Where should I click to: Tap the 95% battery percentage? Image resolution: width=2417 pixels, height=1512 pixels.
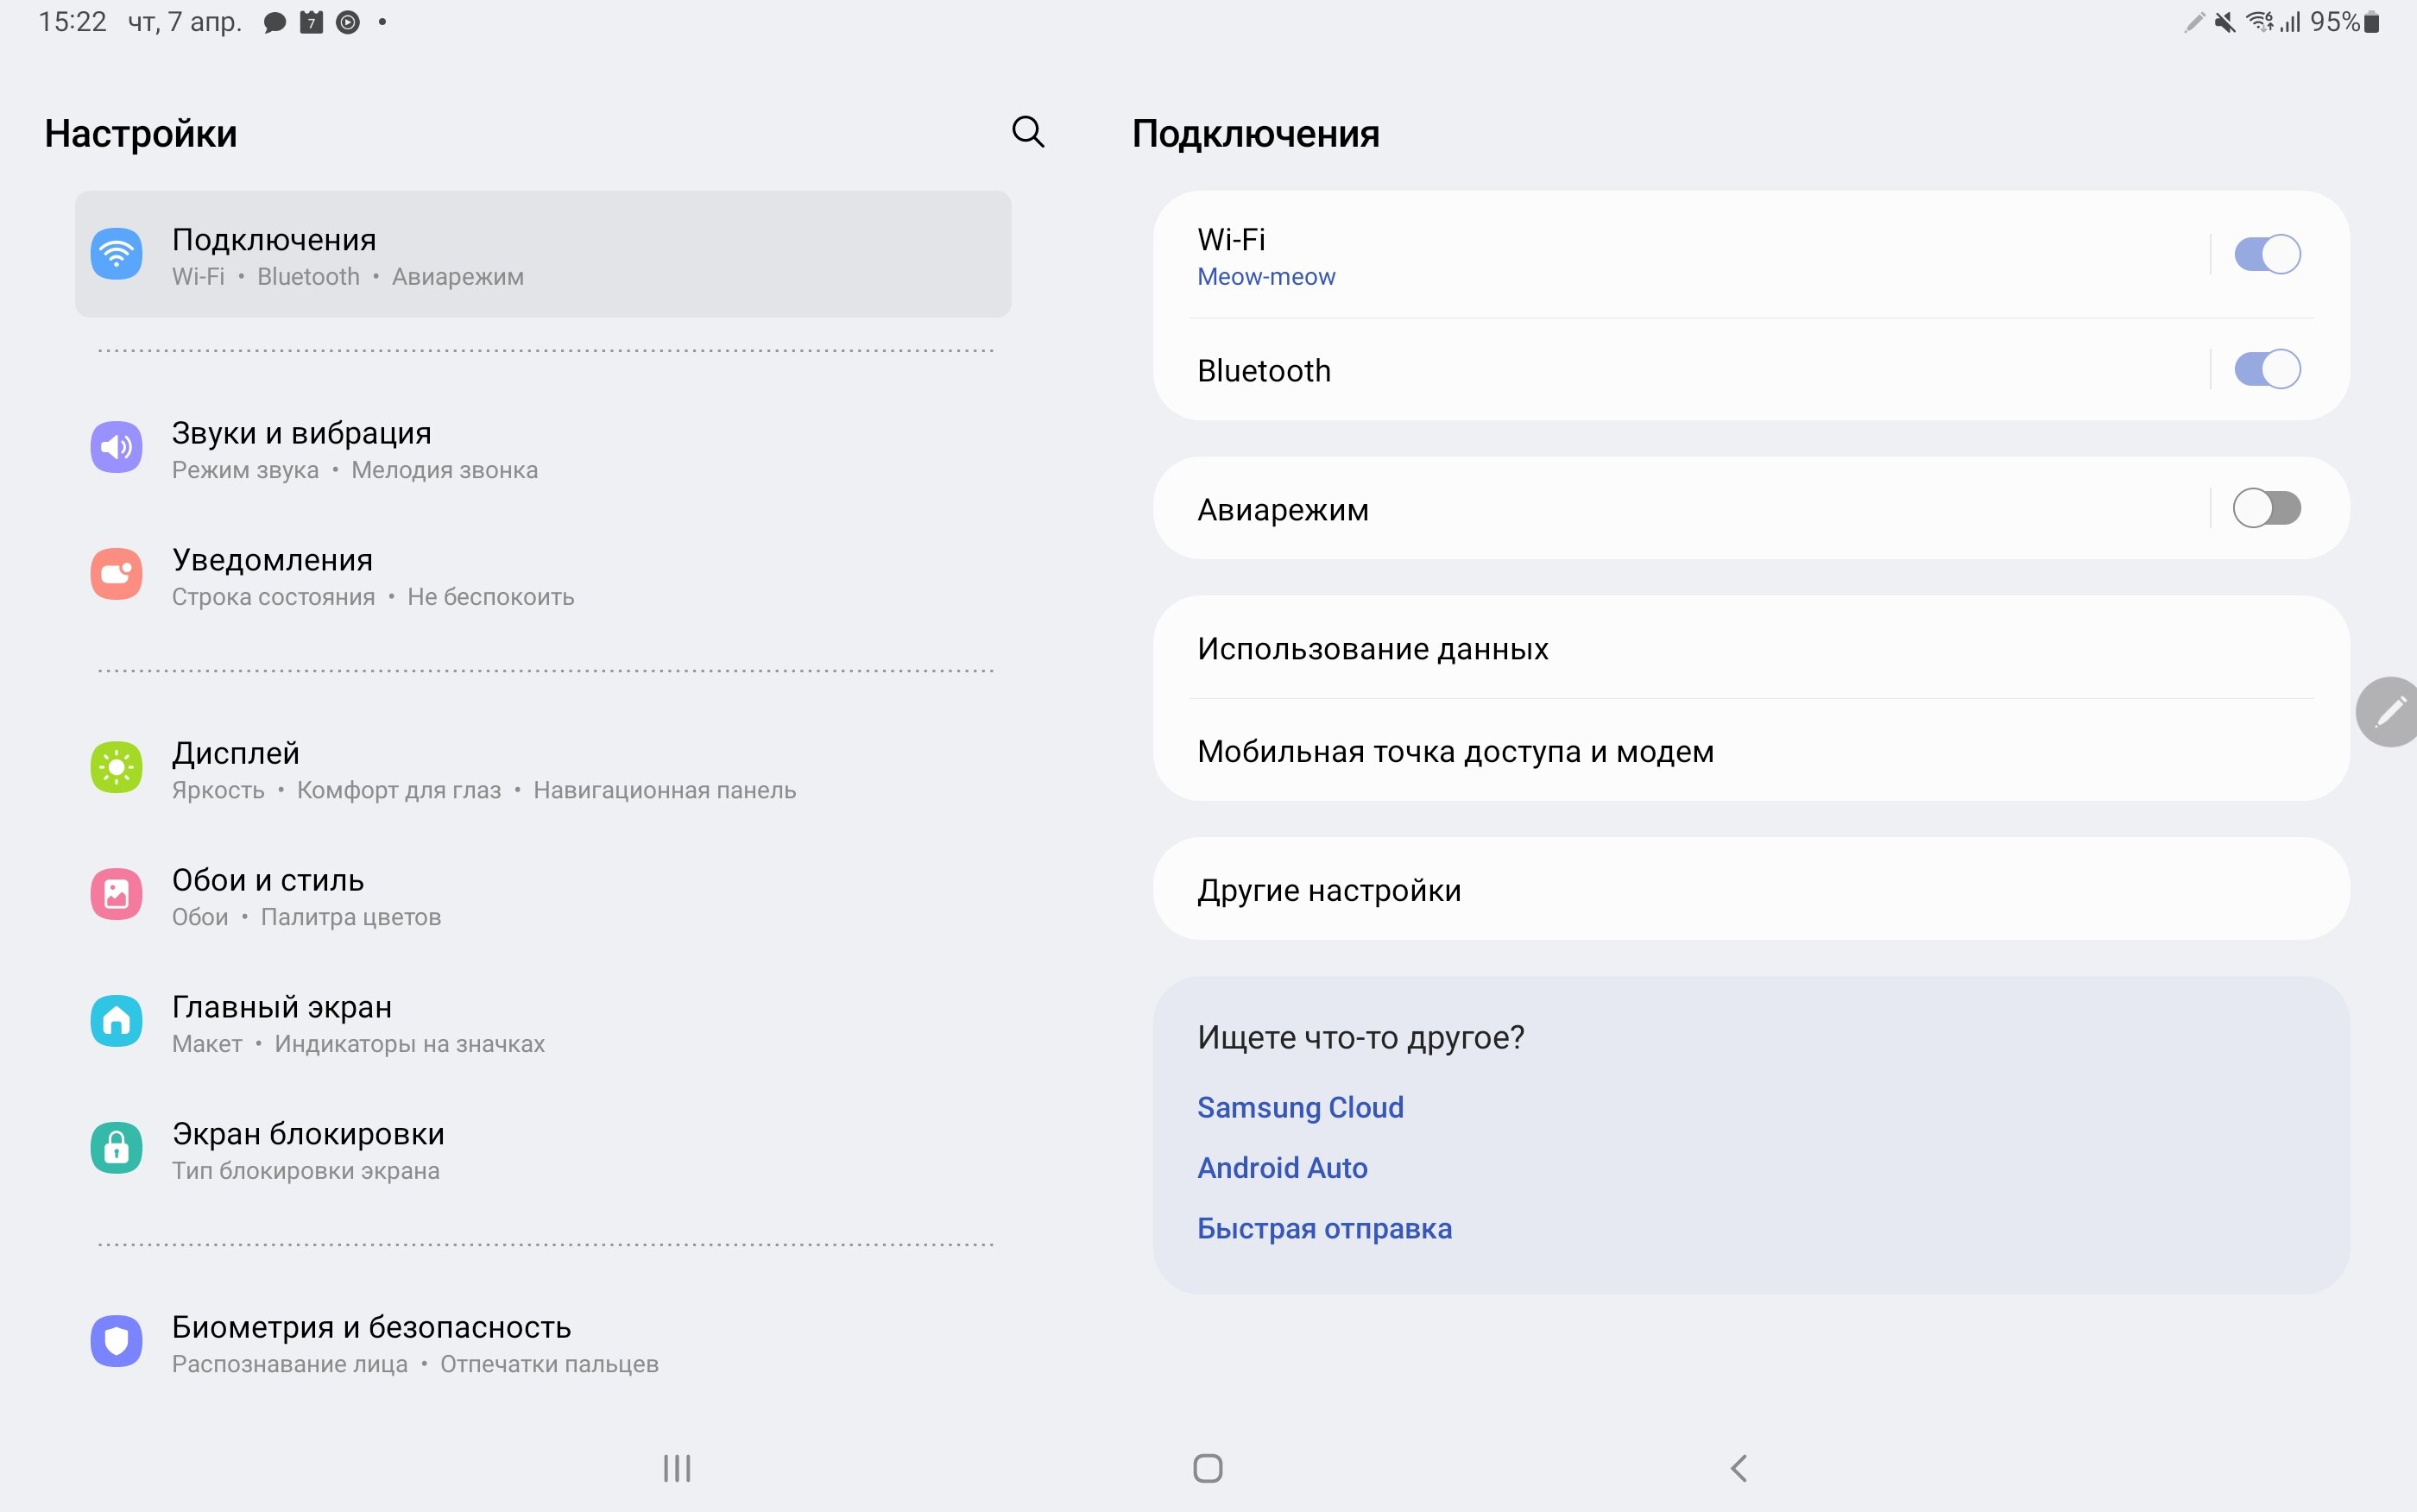2334,22
